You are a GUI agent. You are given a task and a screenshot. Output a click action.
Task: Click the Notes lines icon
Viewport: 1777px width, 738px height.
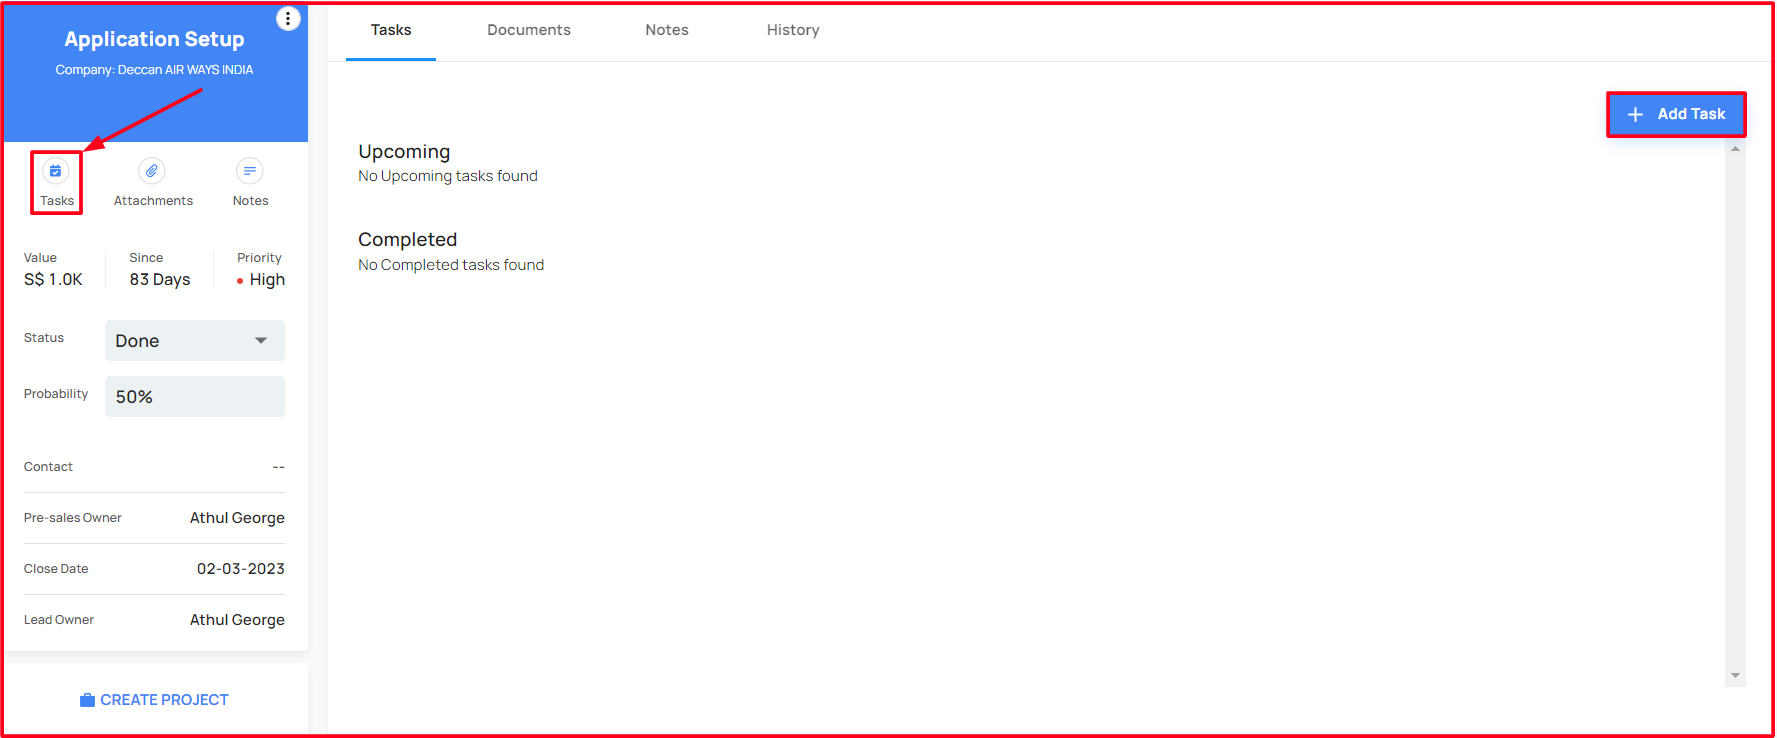[250, 171]
